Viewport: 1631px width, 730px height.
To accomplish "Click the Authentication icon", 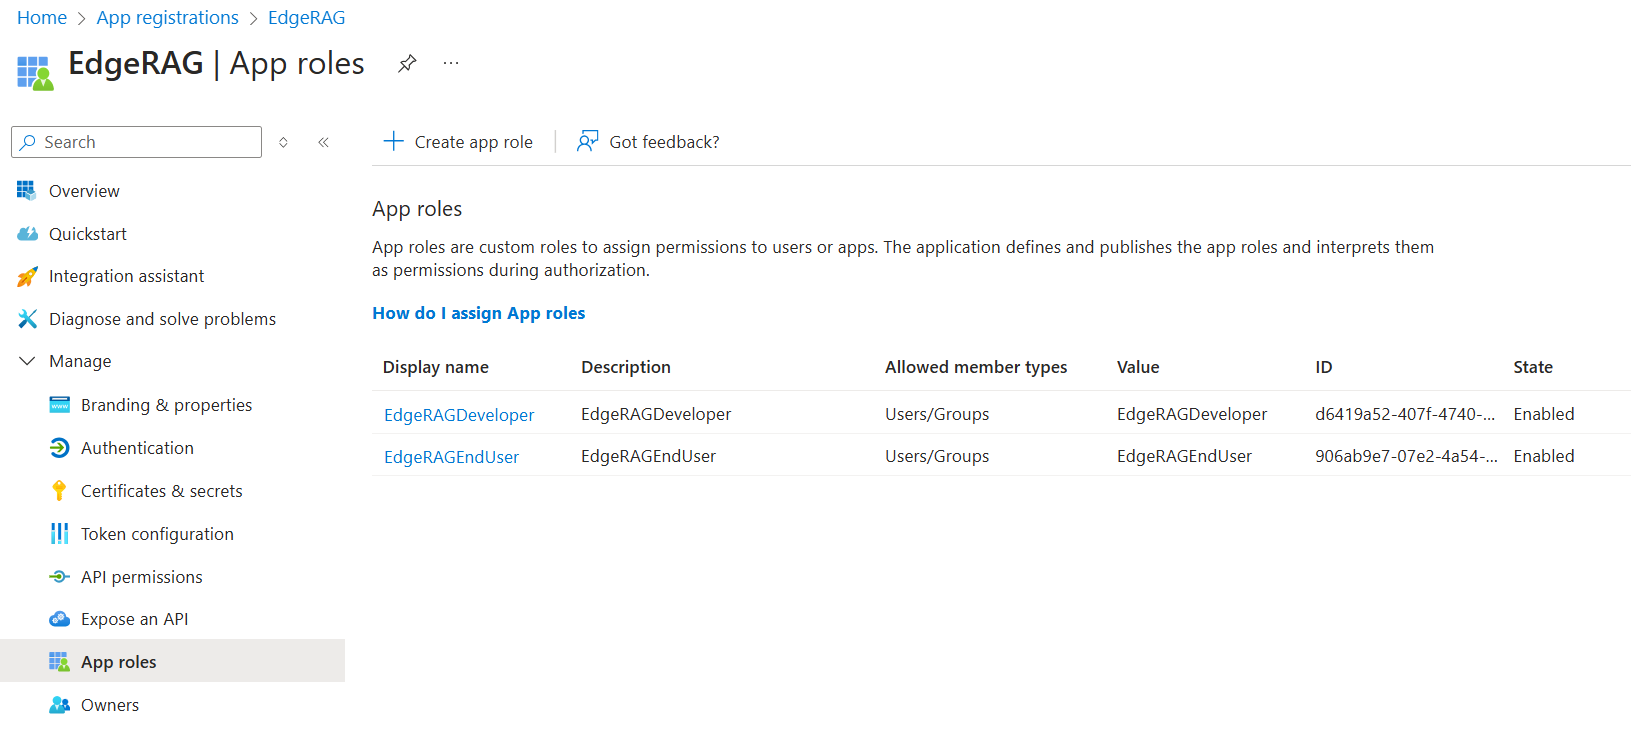I will tap(59, 448).
